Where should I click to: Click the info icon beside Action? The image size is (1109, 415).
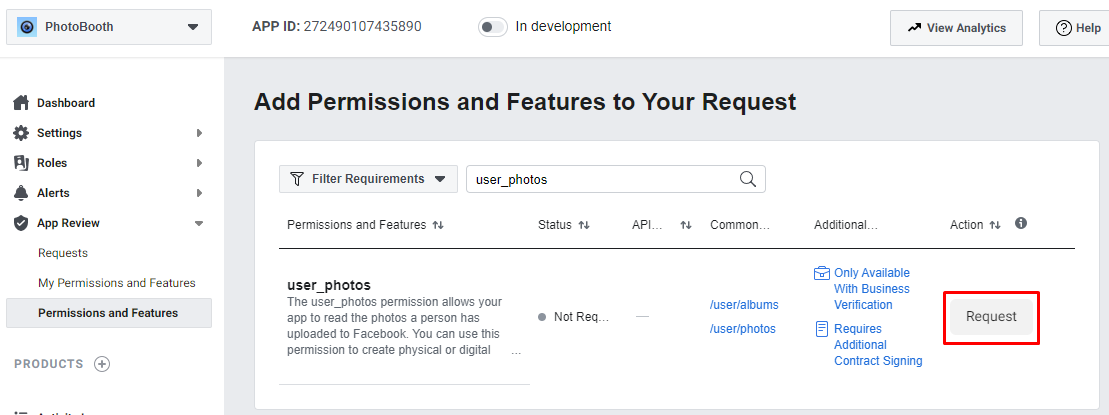(x=1021, y=224)
